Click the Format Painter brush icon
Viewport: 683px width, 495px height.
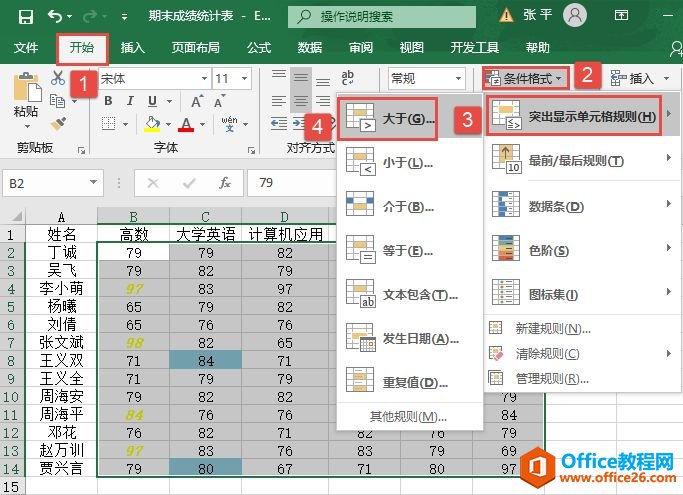point(58,124)
